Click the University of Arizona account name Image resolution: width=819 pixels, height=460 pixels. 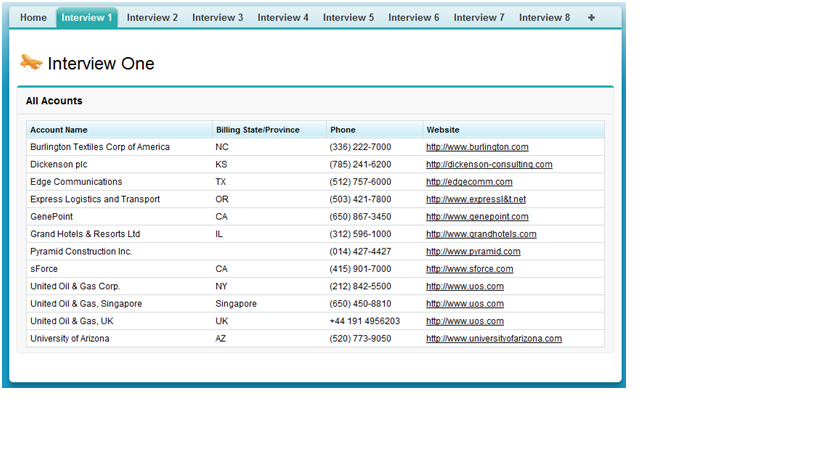69,338
